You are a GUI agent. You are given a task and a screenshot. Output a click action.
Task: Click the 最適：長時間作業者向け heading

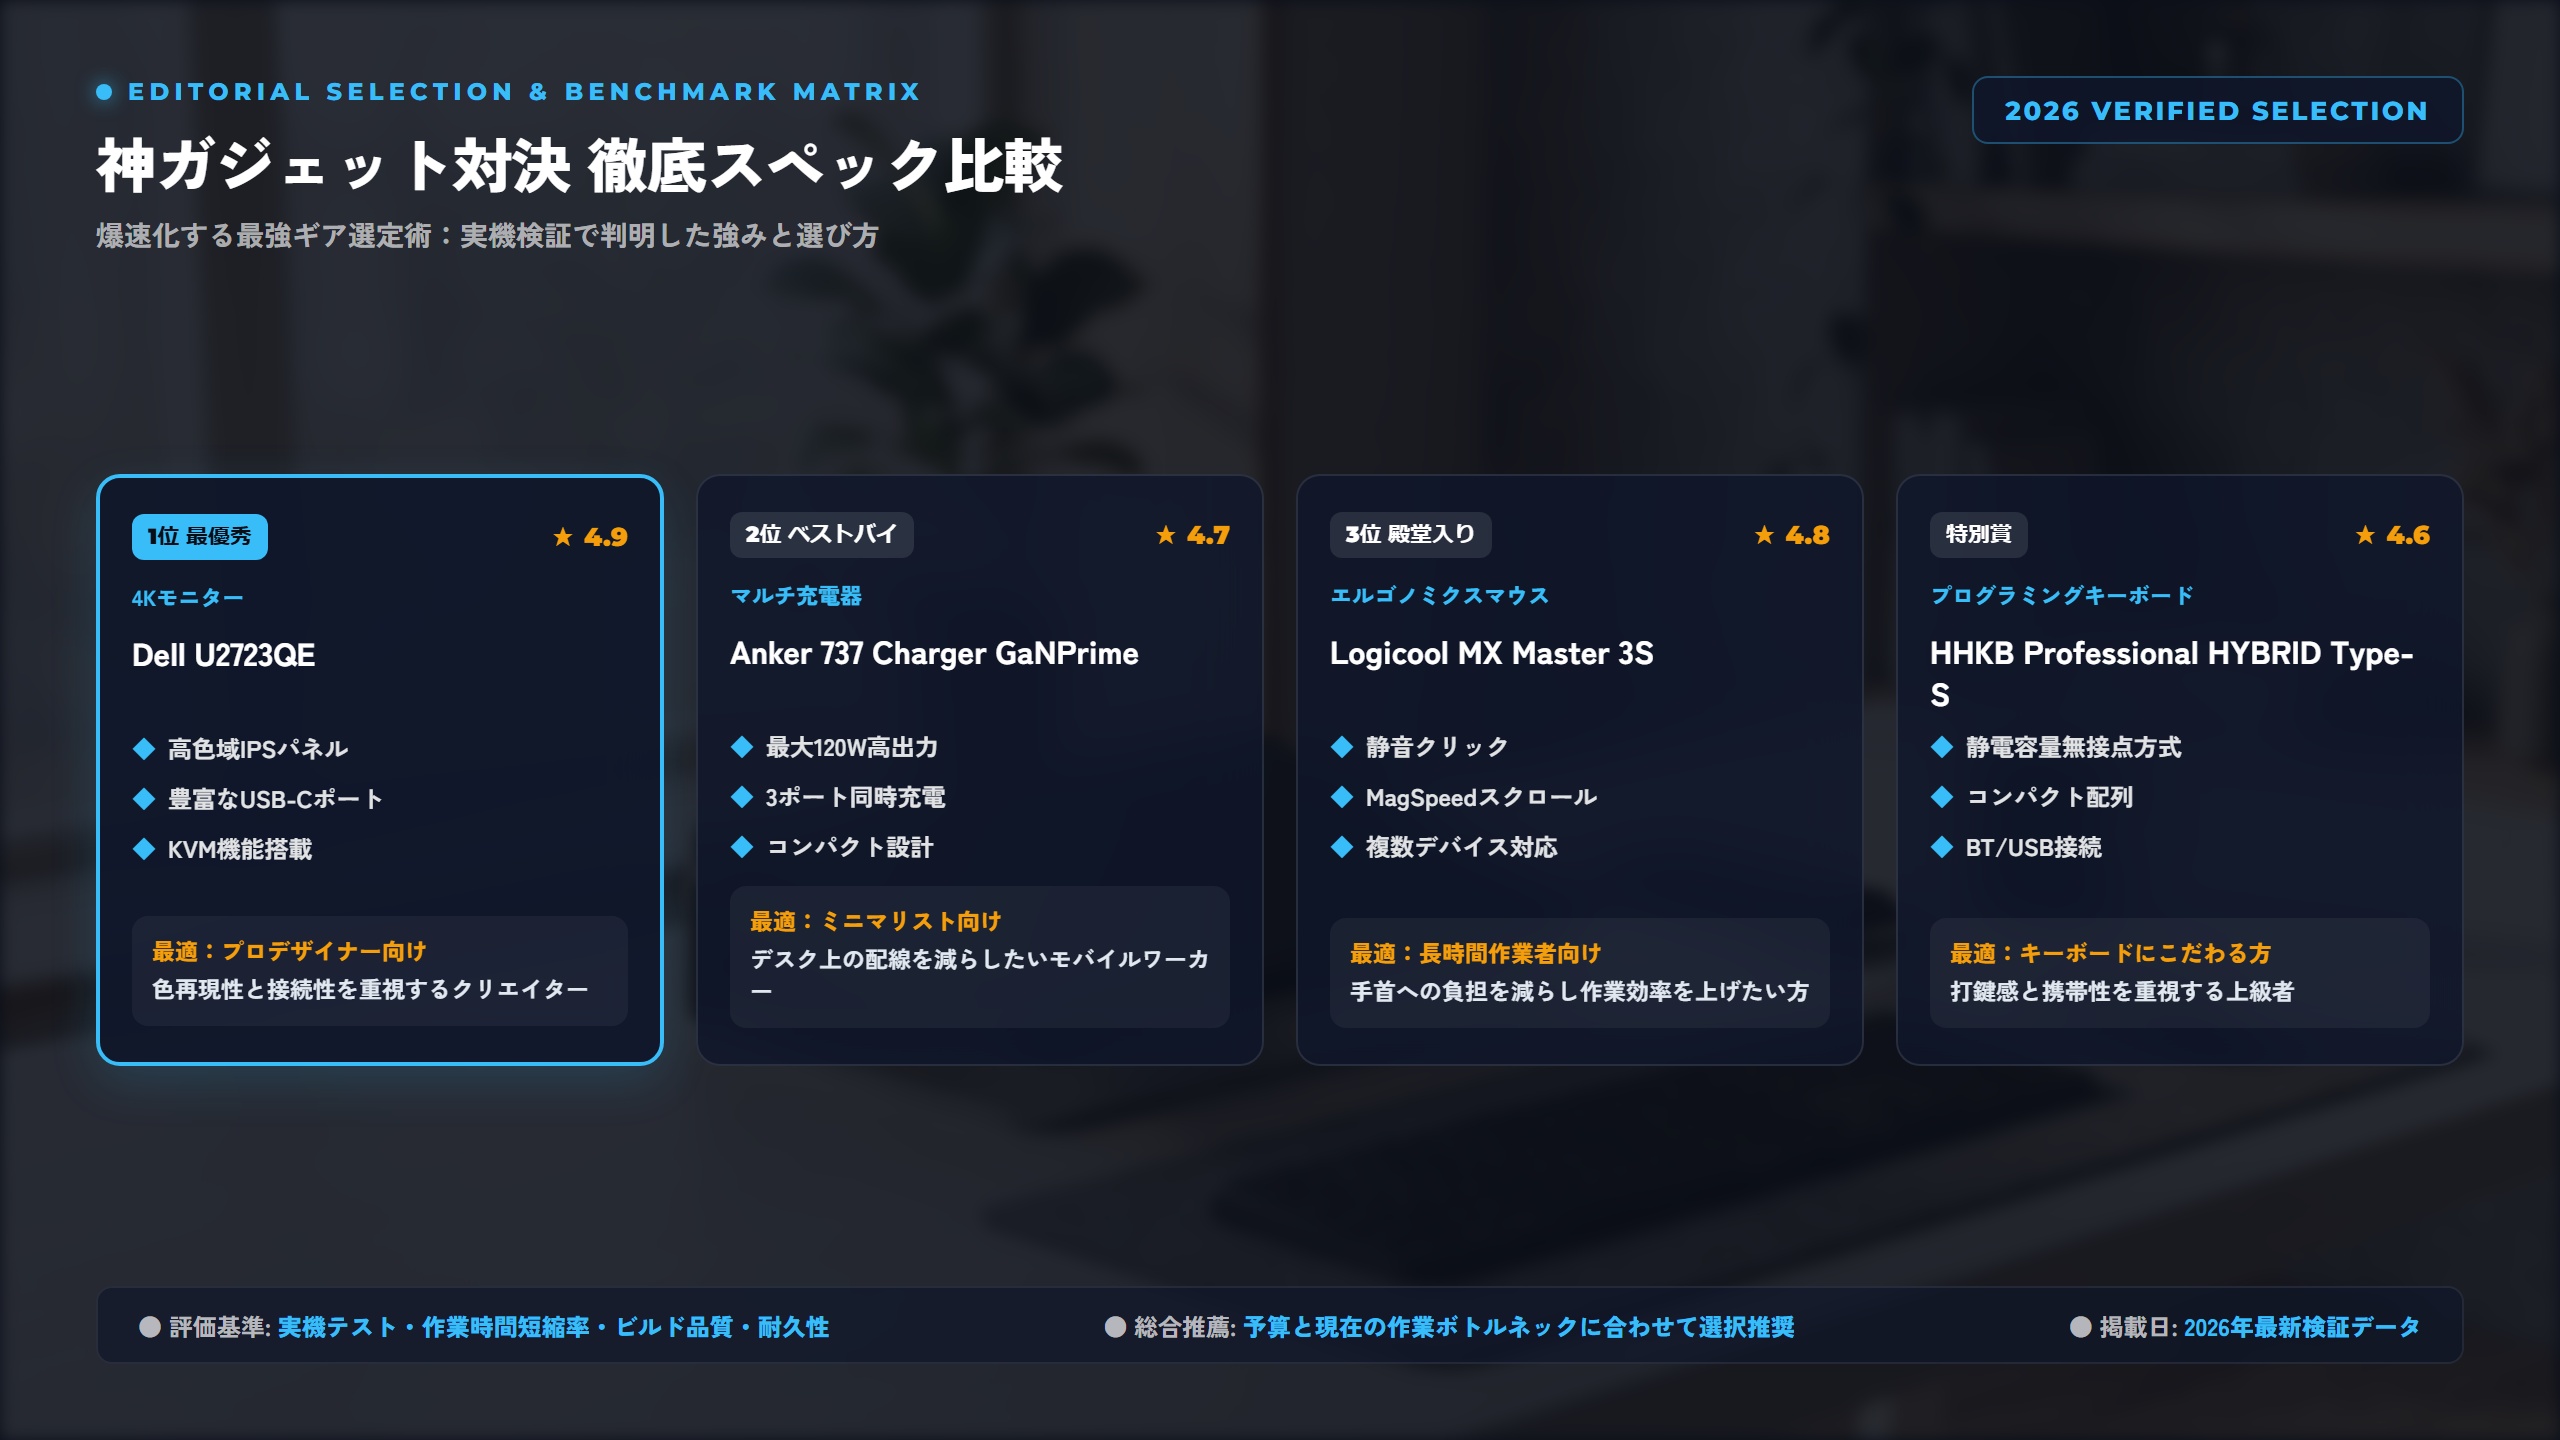[x=1476, y=954]
